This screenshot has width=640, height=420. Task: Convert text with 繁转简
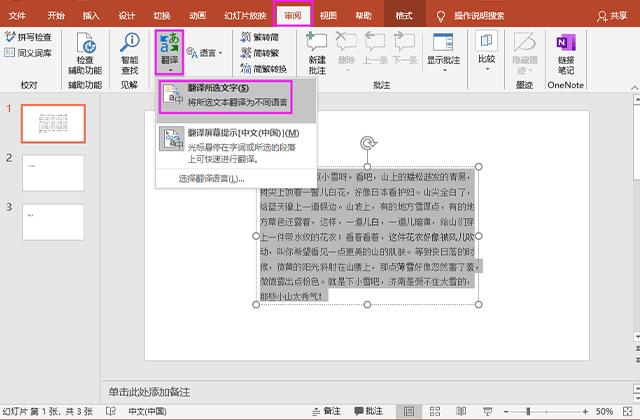(x=260, y=37)
